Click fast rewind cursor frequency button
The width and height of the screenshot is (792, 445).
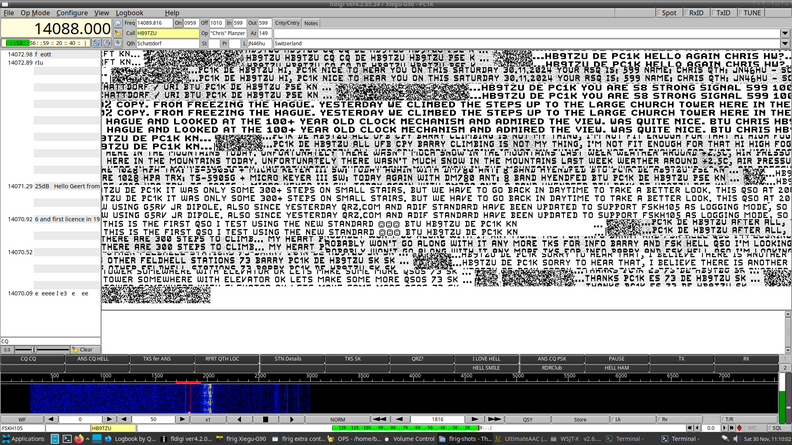379,419
